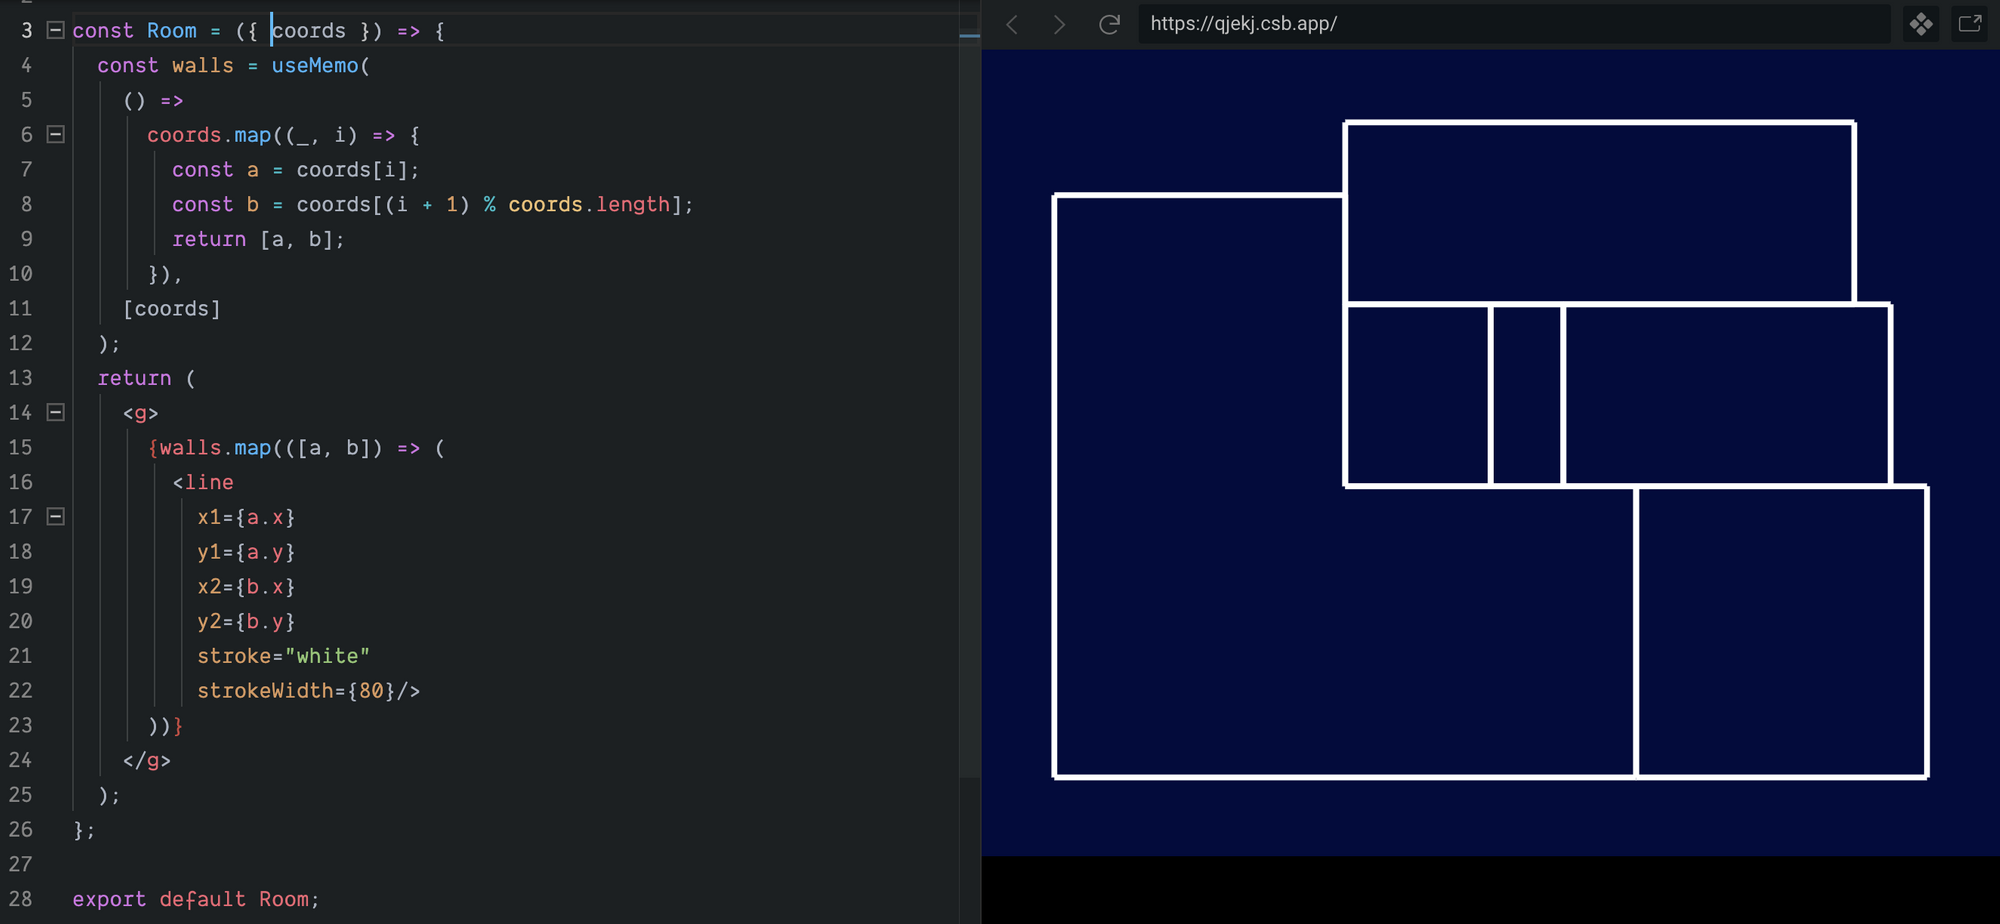Viewport: 2000px width, 924px height.
Task: Place cursor on useMemo call
Action: 314,66
